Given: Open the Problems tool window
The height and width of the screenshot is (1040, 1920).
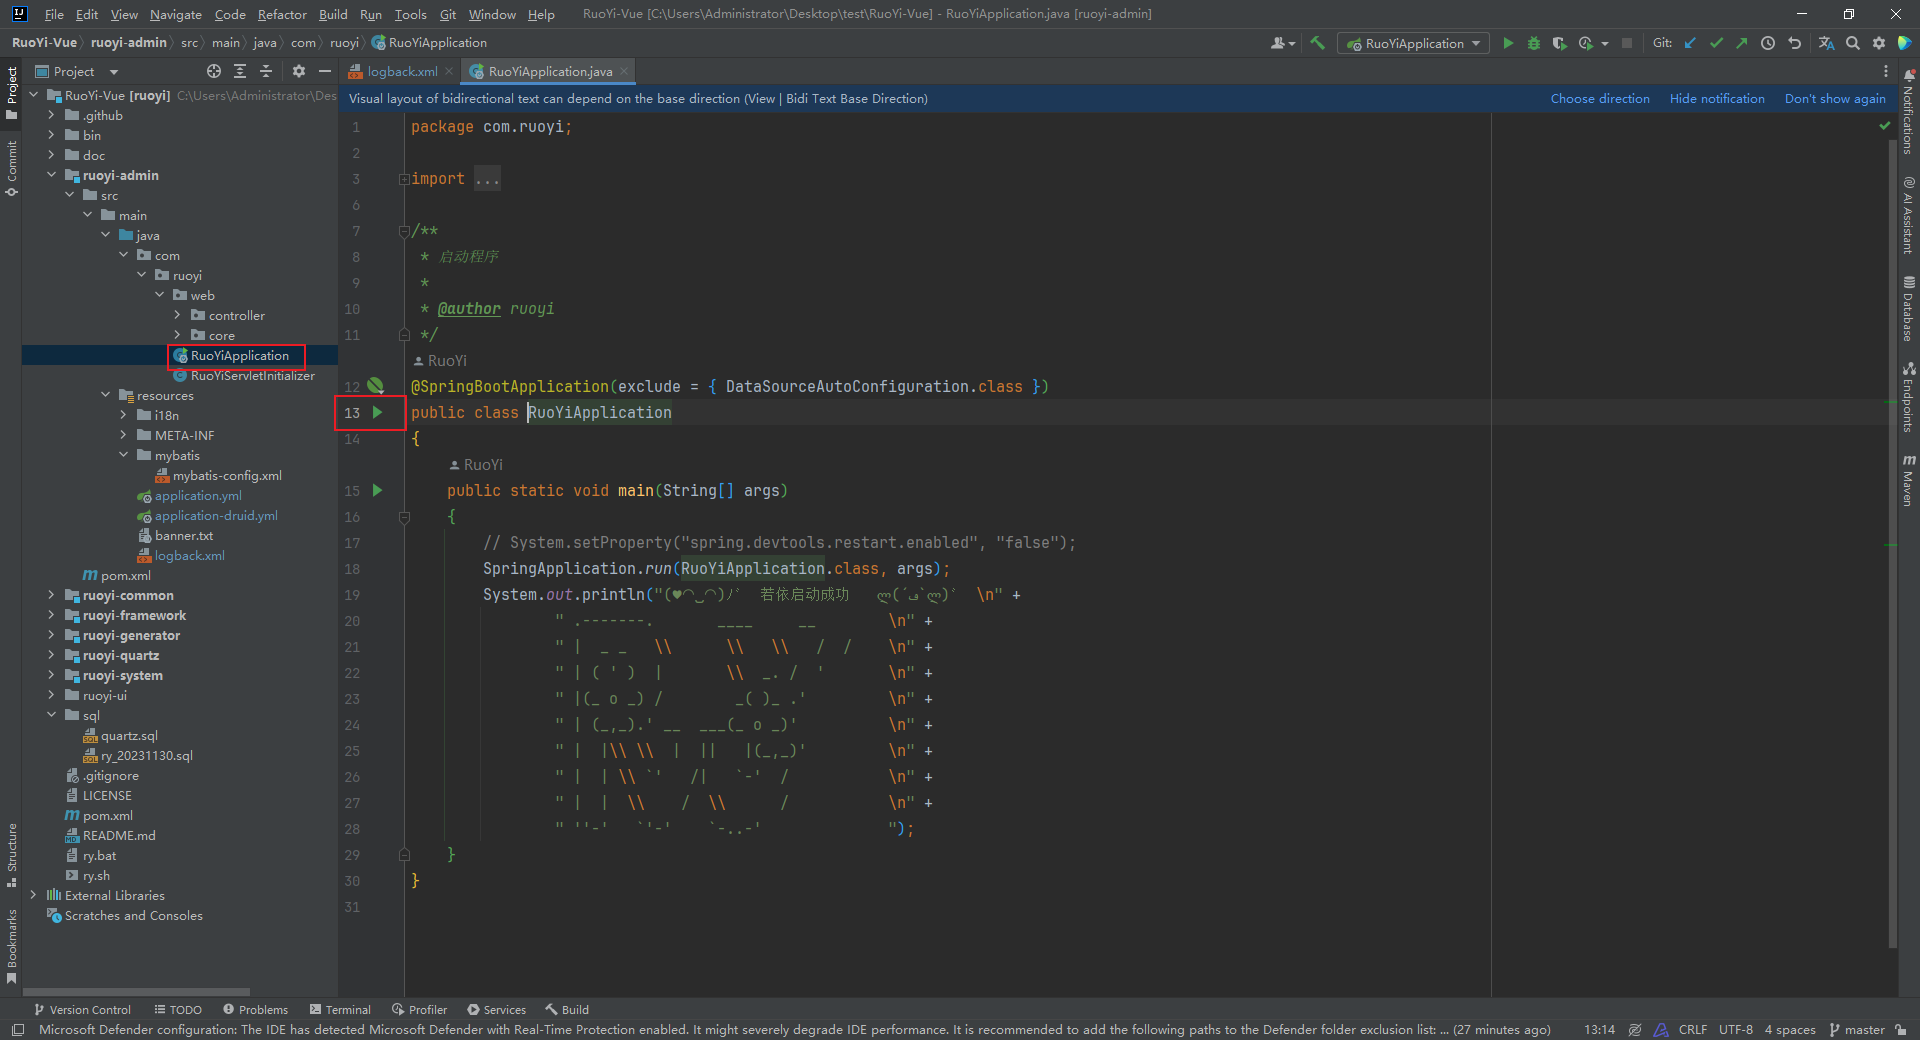Looking at the screenshot, I should [x=255, y=1009].
